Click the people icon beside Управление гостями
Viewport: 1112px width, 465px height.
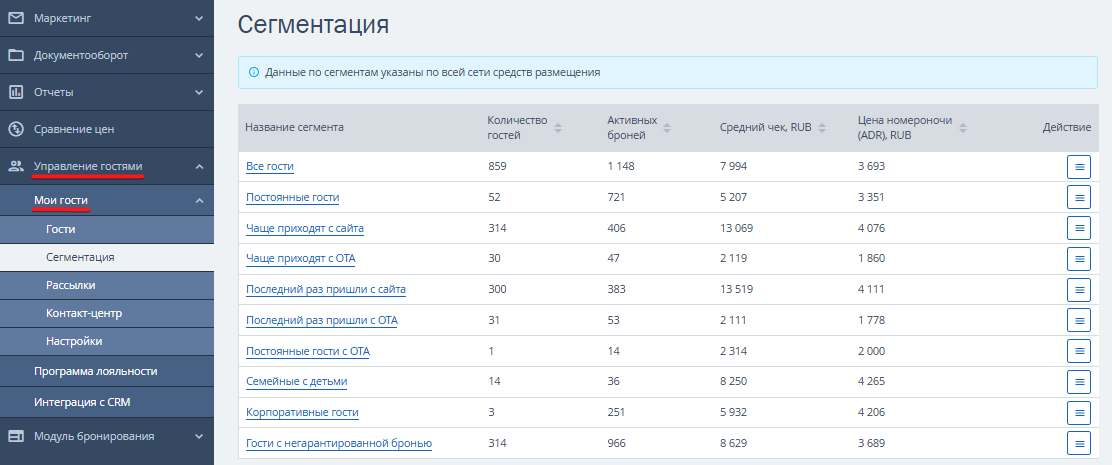(16, 167)
